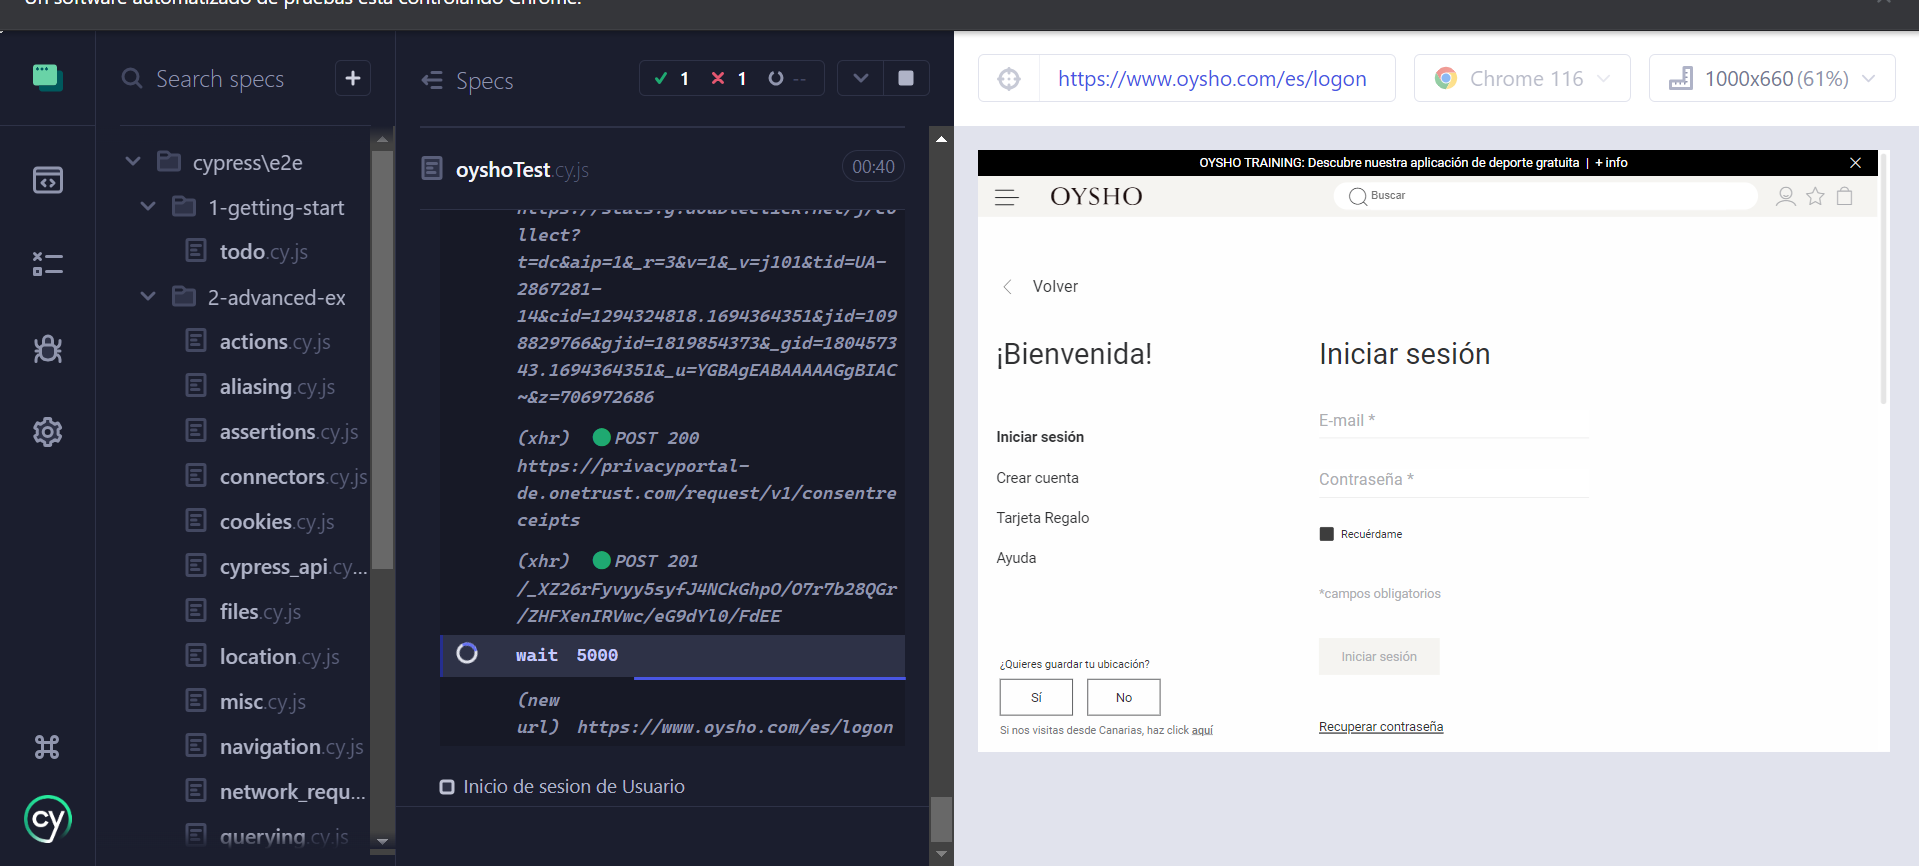Open the 1000x660 viewport dropdown
The width and height of the screenshot is (1919, 866).
click(1772, 78)
